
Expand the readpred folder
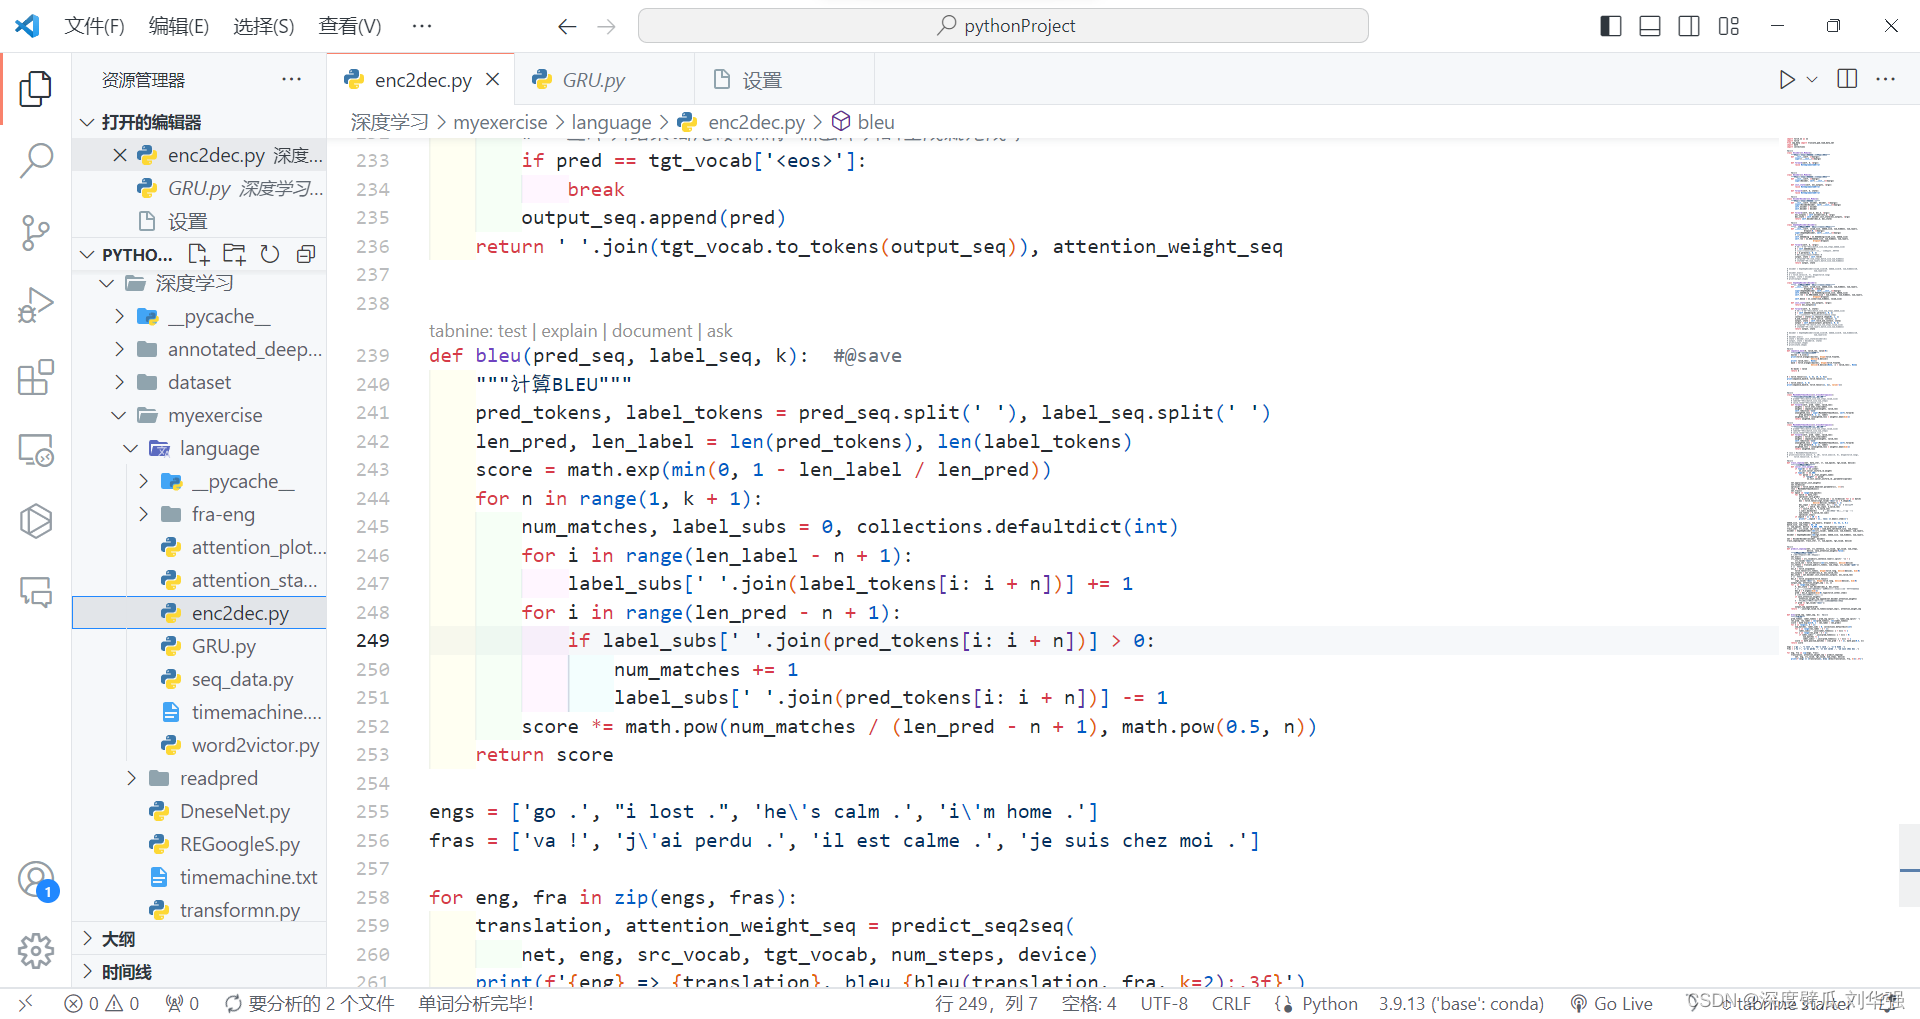pyautogui.click(x=131, y=777)
